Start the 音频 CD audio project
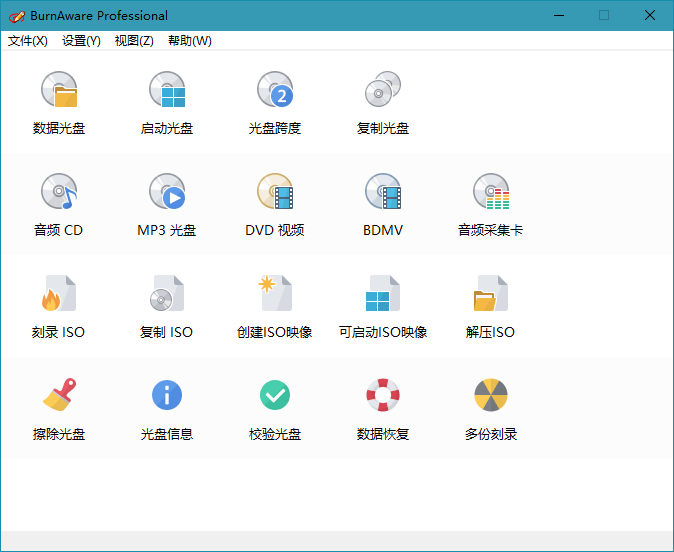 tap(59, 192)
